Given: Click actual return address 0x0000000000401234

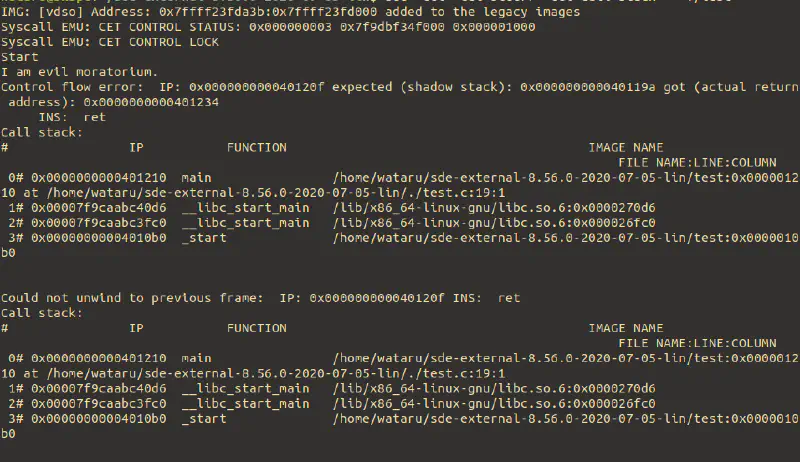Looking at the screenshot, I should click(x=151, y=102).
